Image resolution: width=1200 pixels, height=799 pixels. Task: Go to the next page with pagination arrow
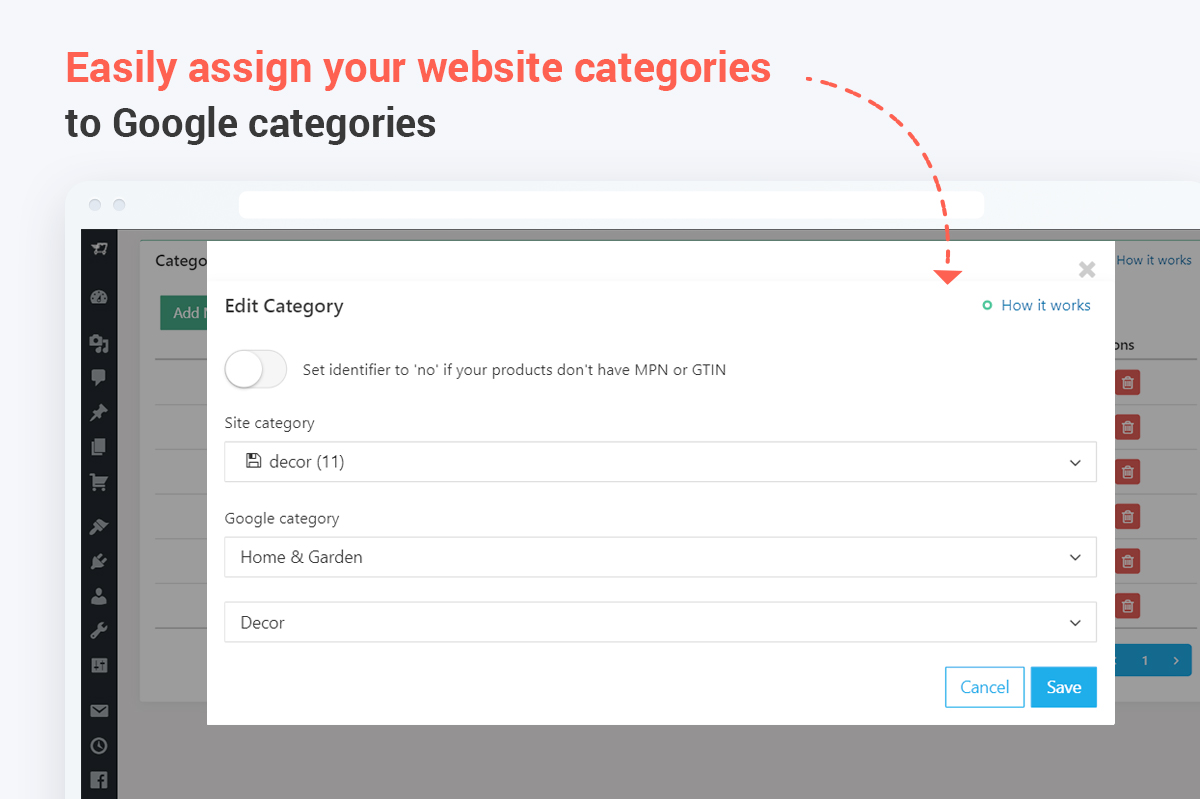pyautogui.click(x=1177, y=660)
